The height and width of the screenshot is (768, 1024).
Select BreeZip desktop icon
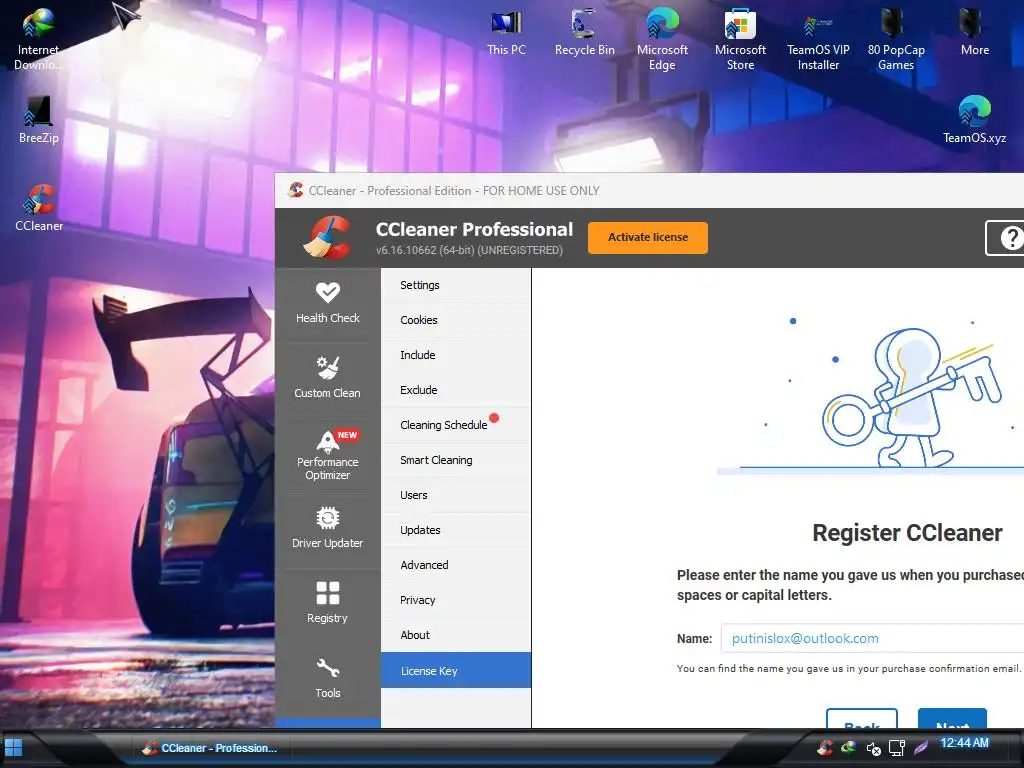point(39,120)
